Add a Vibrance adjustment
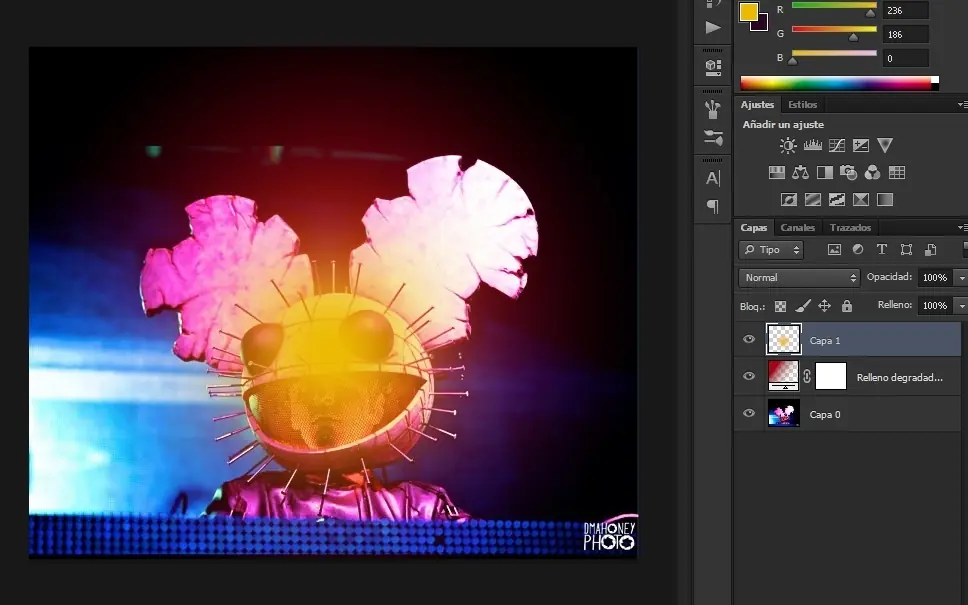The height and width of the screenshot is (605, 968). 885,146
